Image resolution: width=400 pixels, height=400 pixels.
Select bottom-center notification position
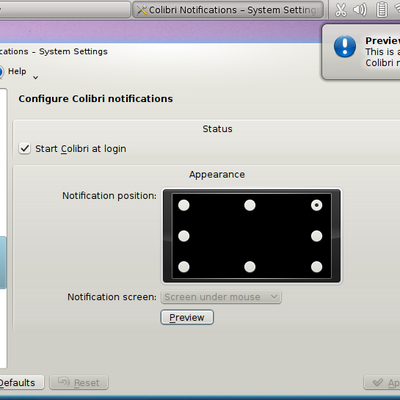[250, 267]
